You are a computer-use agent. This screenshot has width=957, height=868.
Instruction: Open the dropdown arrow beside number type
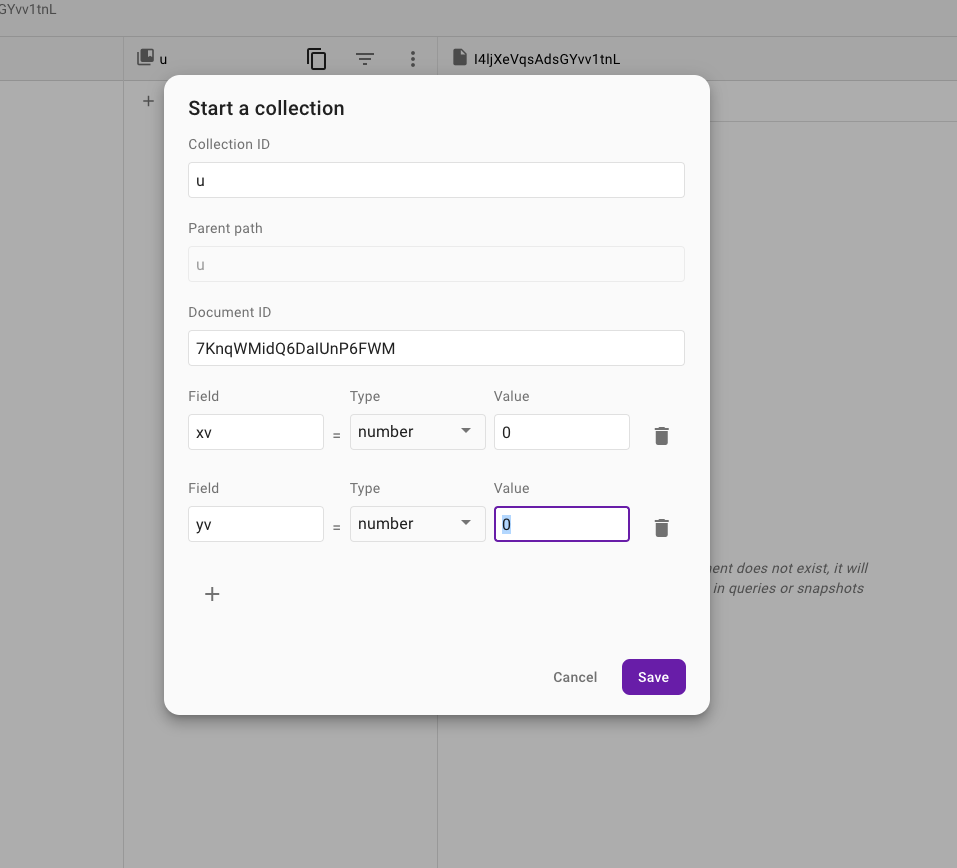[465, 431]
